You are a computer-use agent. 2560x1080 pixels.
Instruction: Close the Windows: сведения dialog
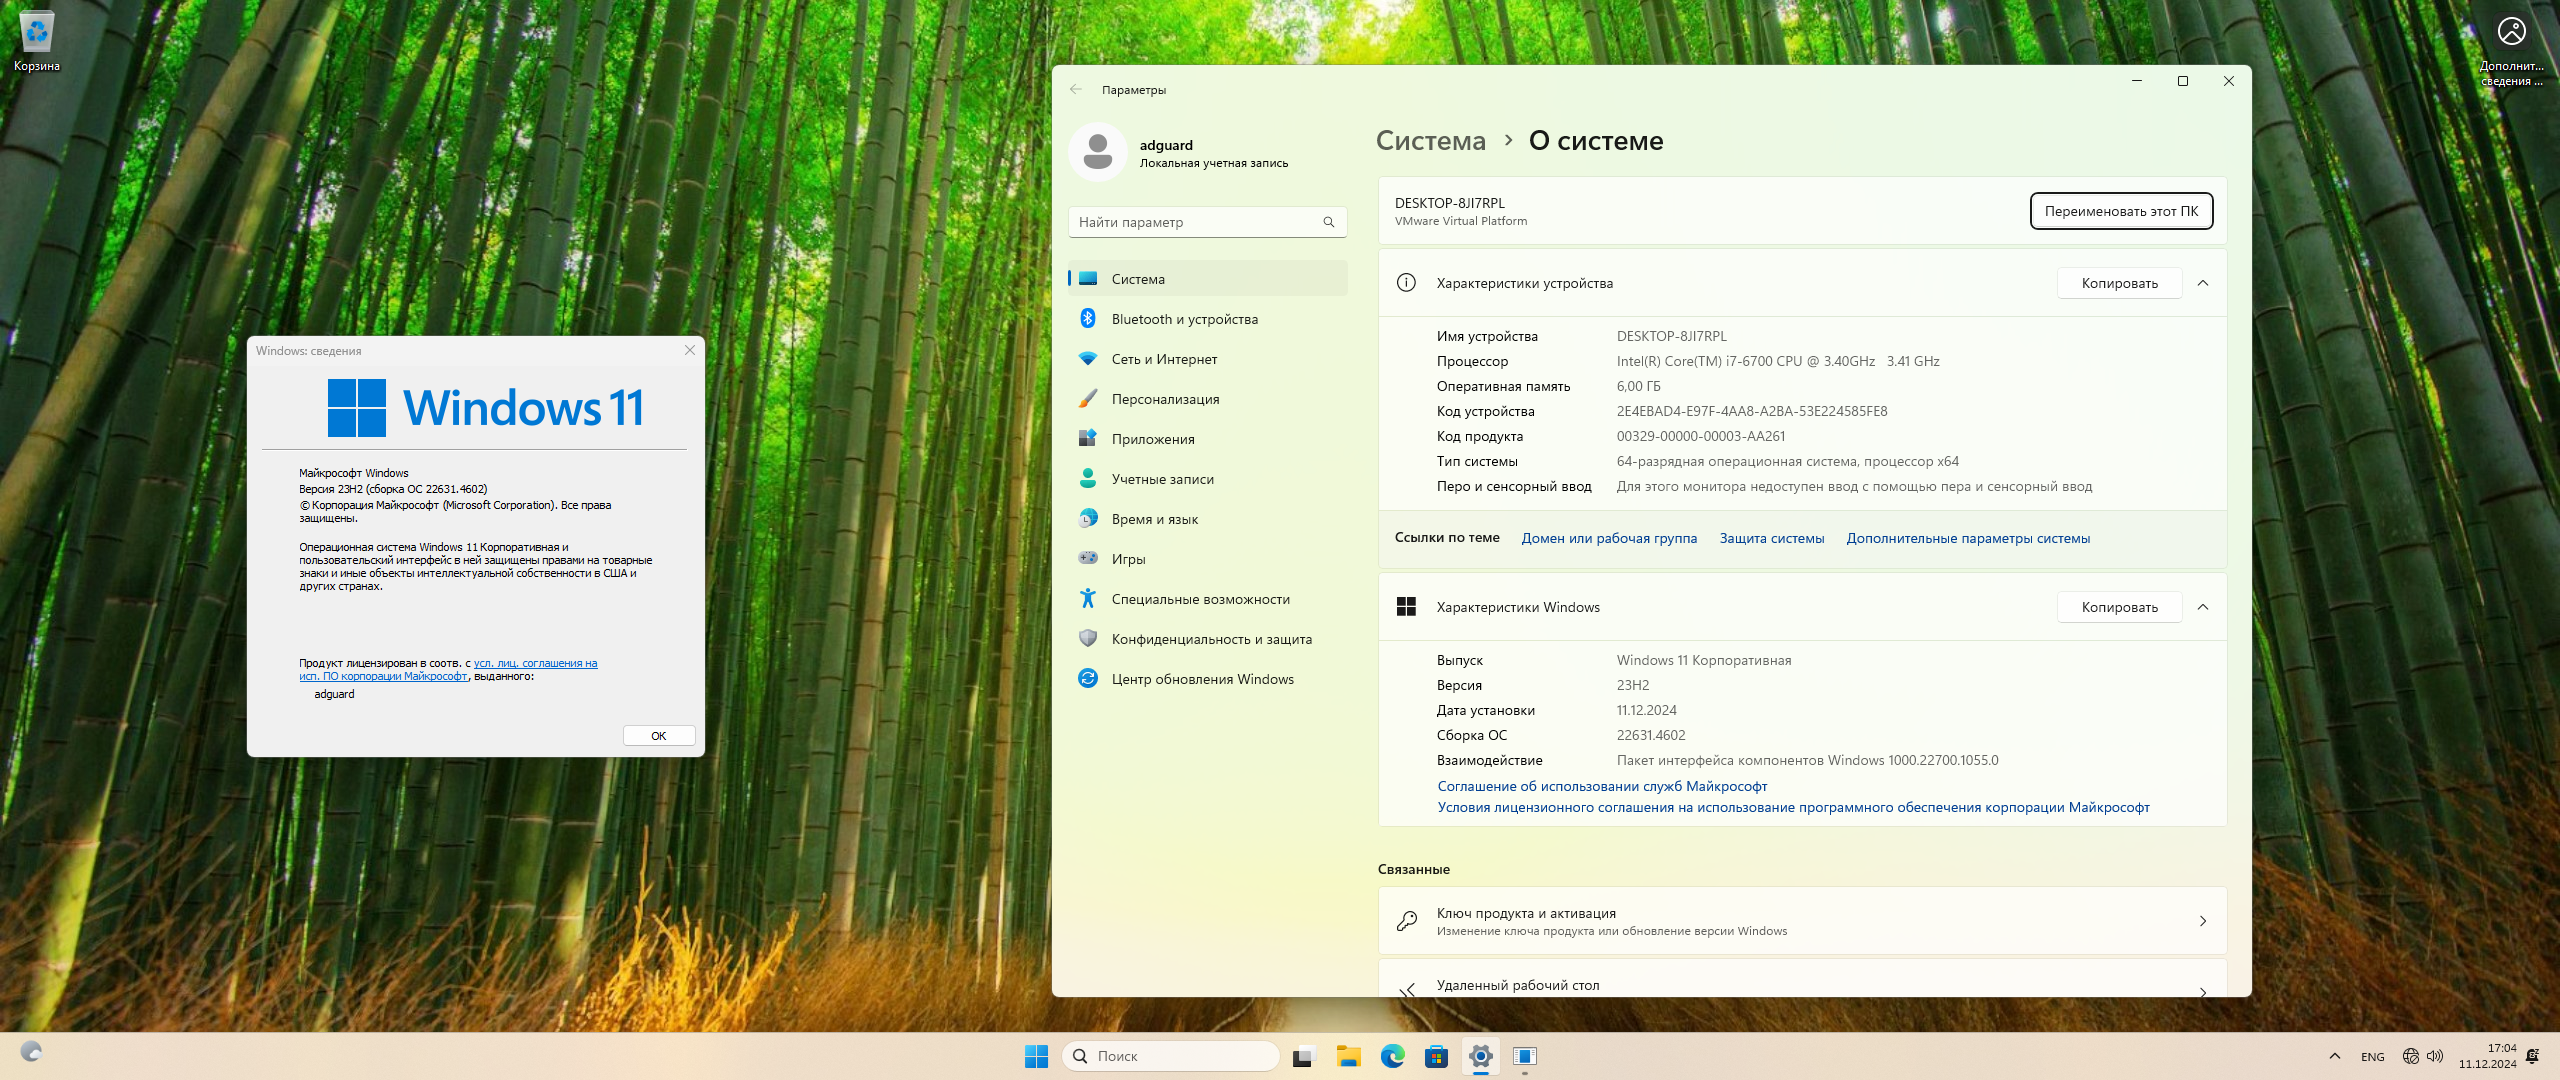pyautogui.click(x=690, y=350)
